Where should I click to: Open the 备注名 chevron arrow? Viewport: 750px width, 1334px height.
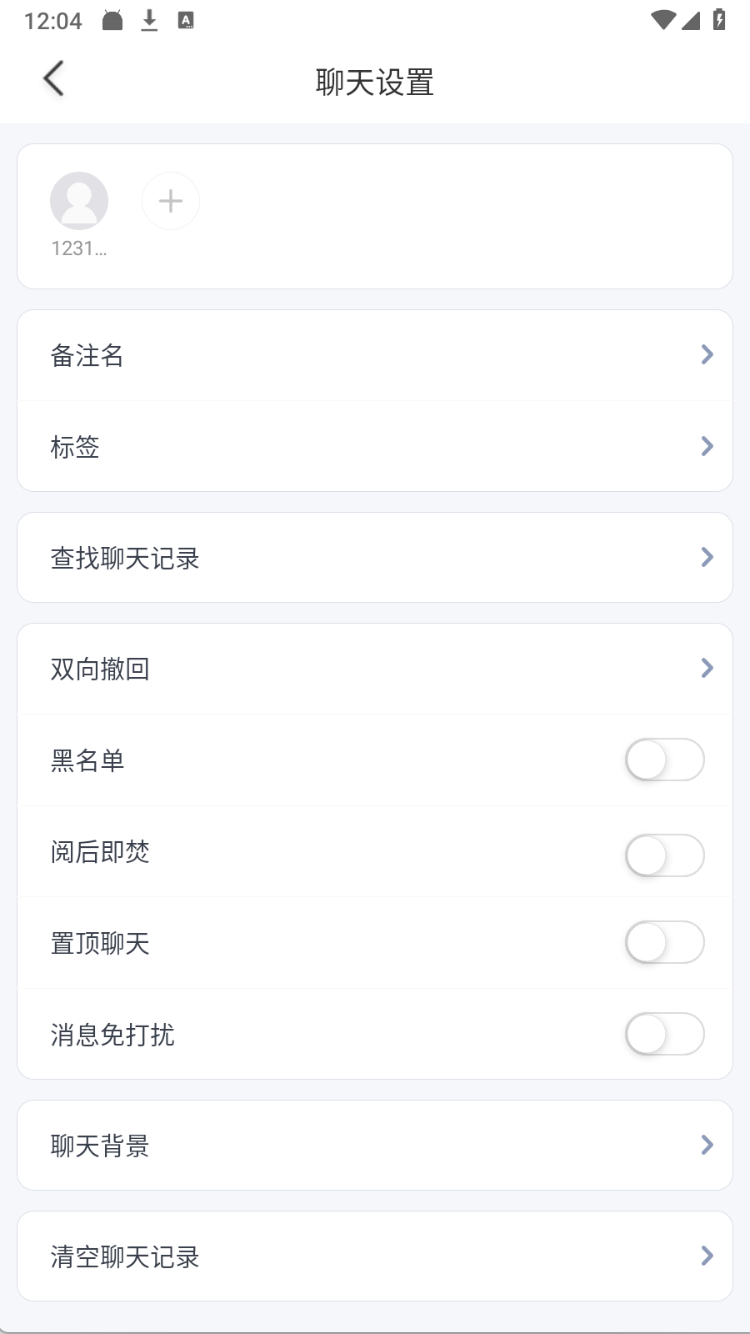tap(707, 354)
